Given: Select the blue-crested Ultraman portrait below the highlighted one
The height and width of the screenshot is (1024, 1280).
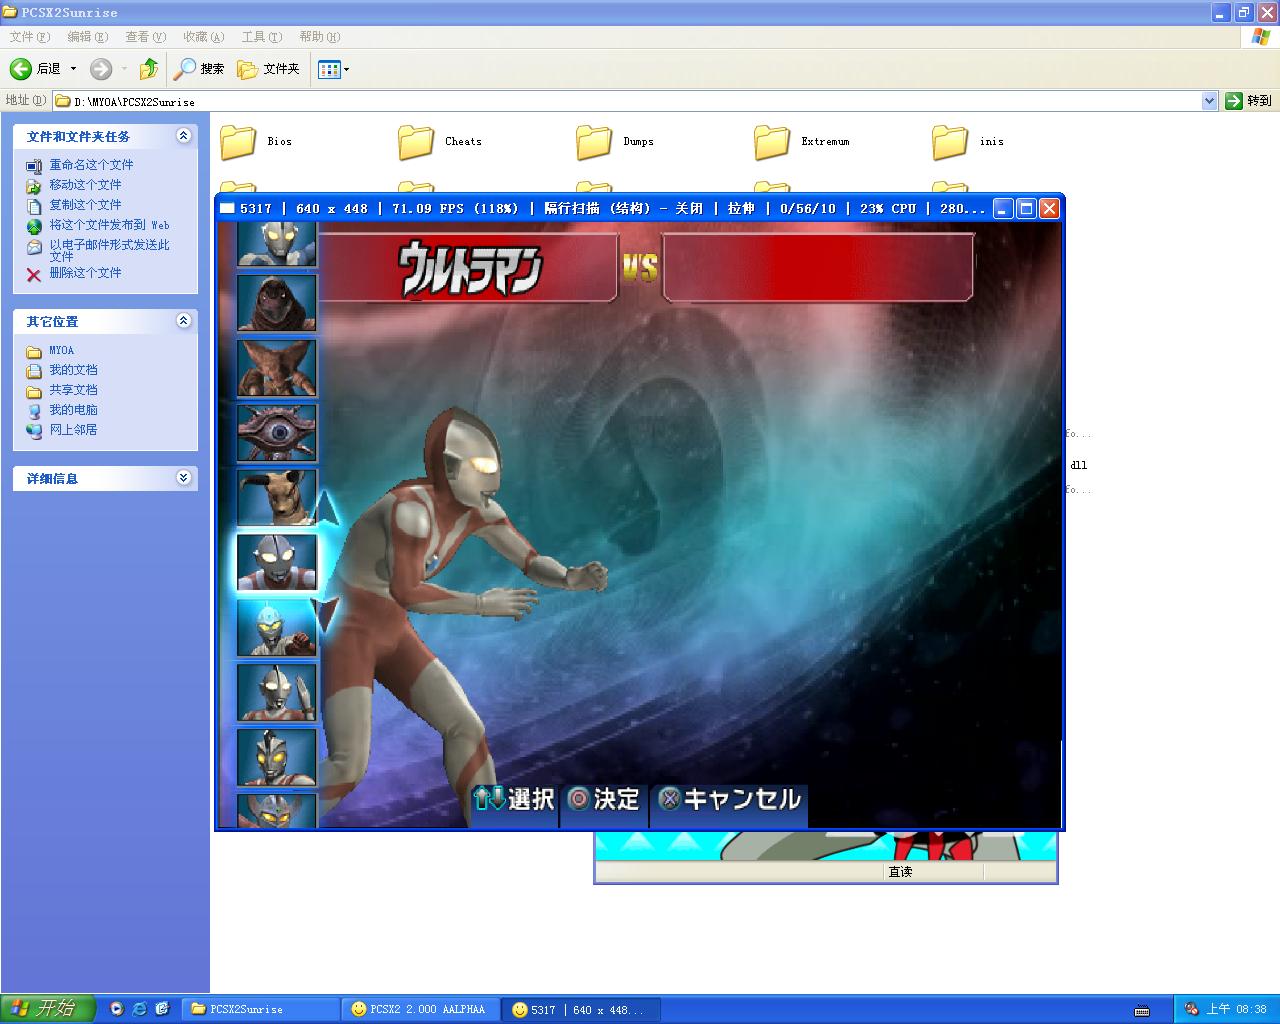Looking at the screenshot, I should point(277,628).
